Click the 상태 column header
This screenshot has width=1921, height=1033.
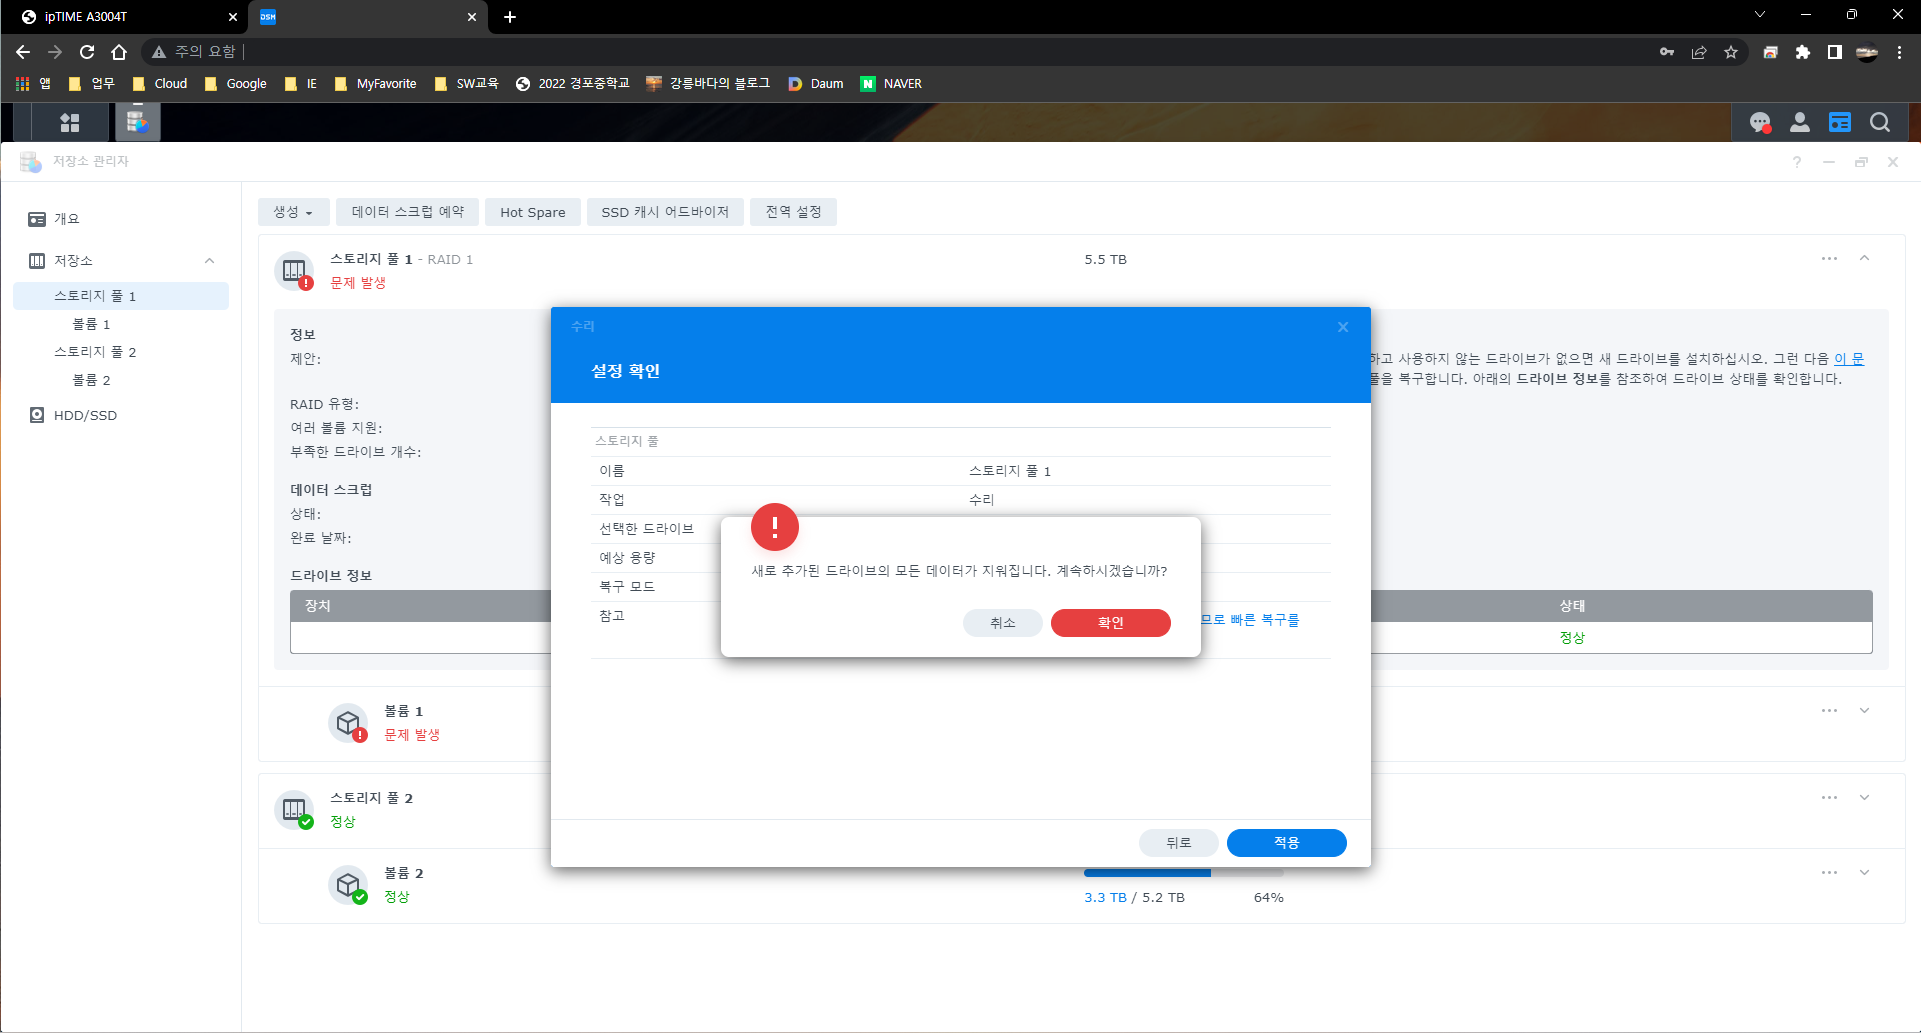[x=1572, y=606]
